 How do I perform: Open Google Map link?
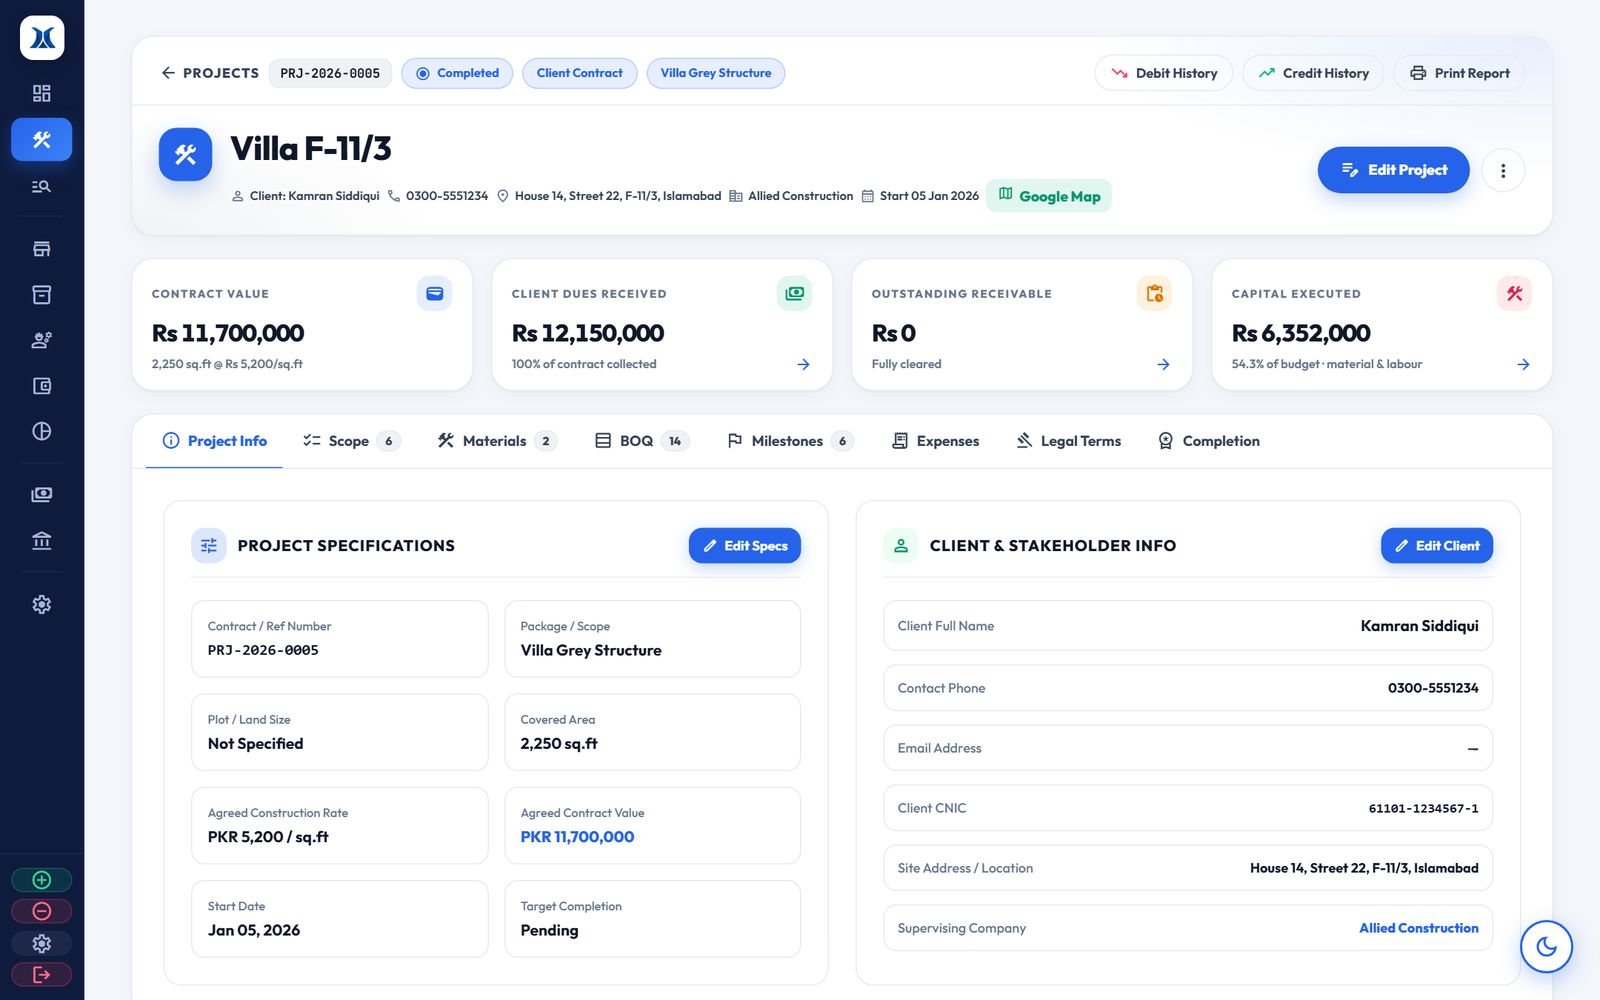[x=1048, y=196]
